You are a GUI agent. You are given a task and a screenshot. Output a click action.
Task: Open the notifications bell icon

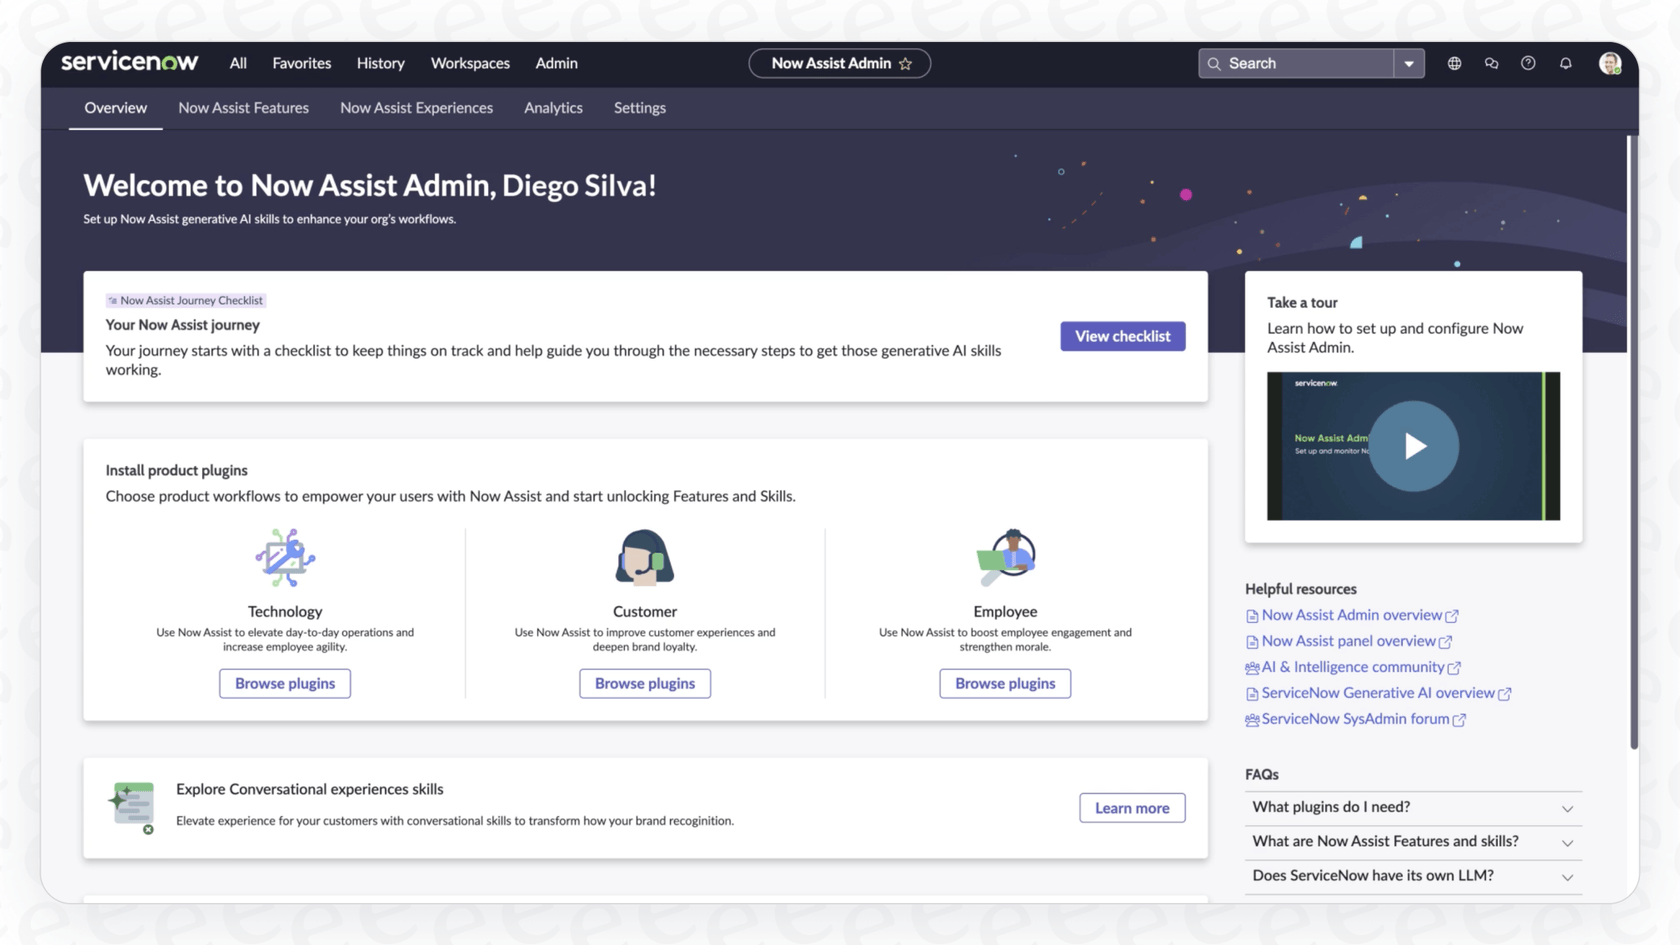pos(1565,63)
